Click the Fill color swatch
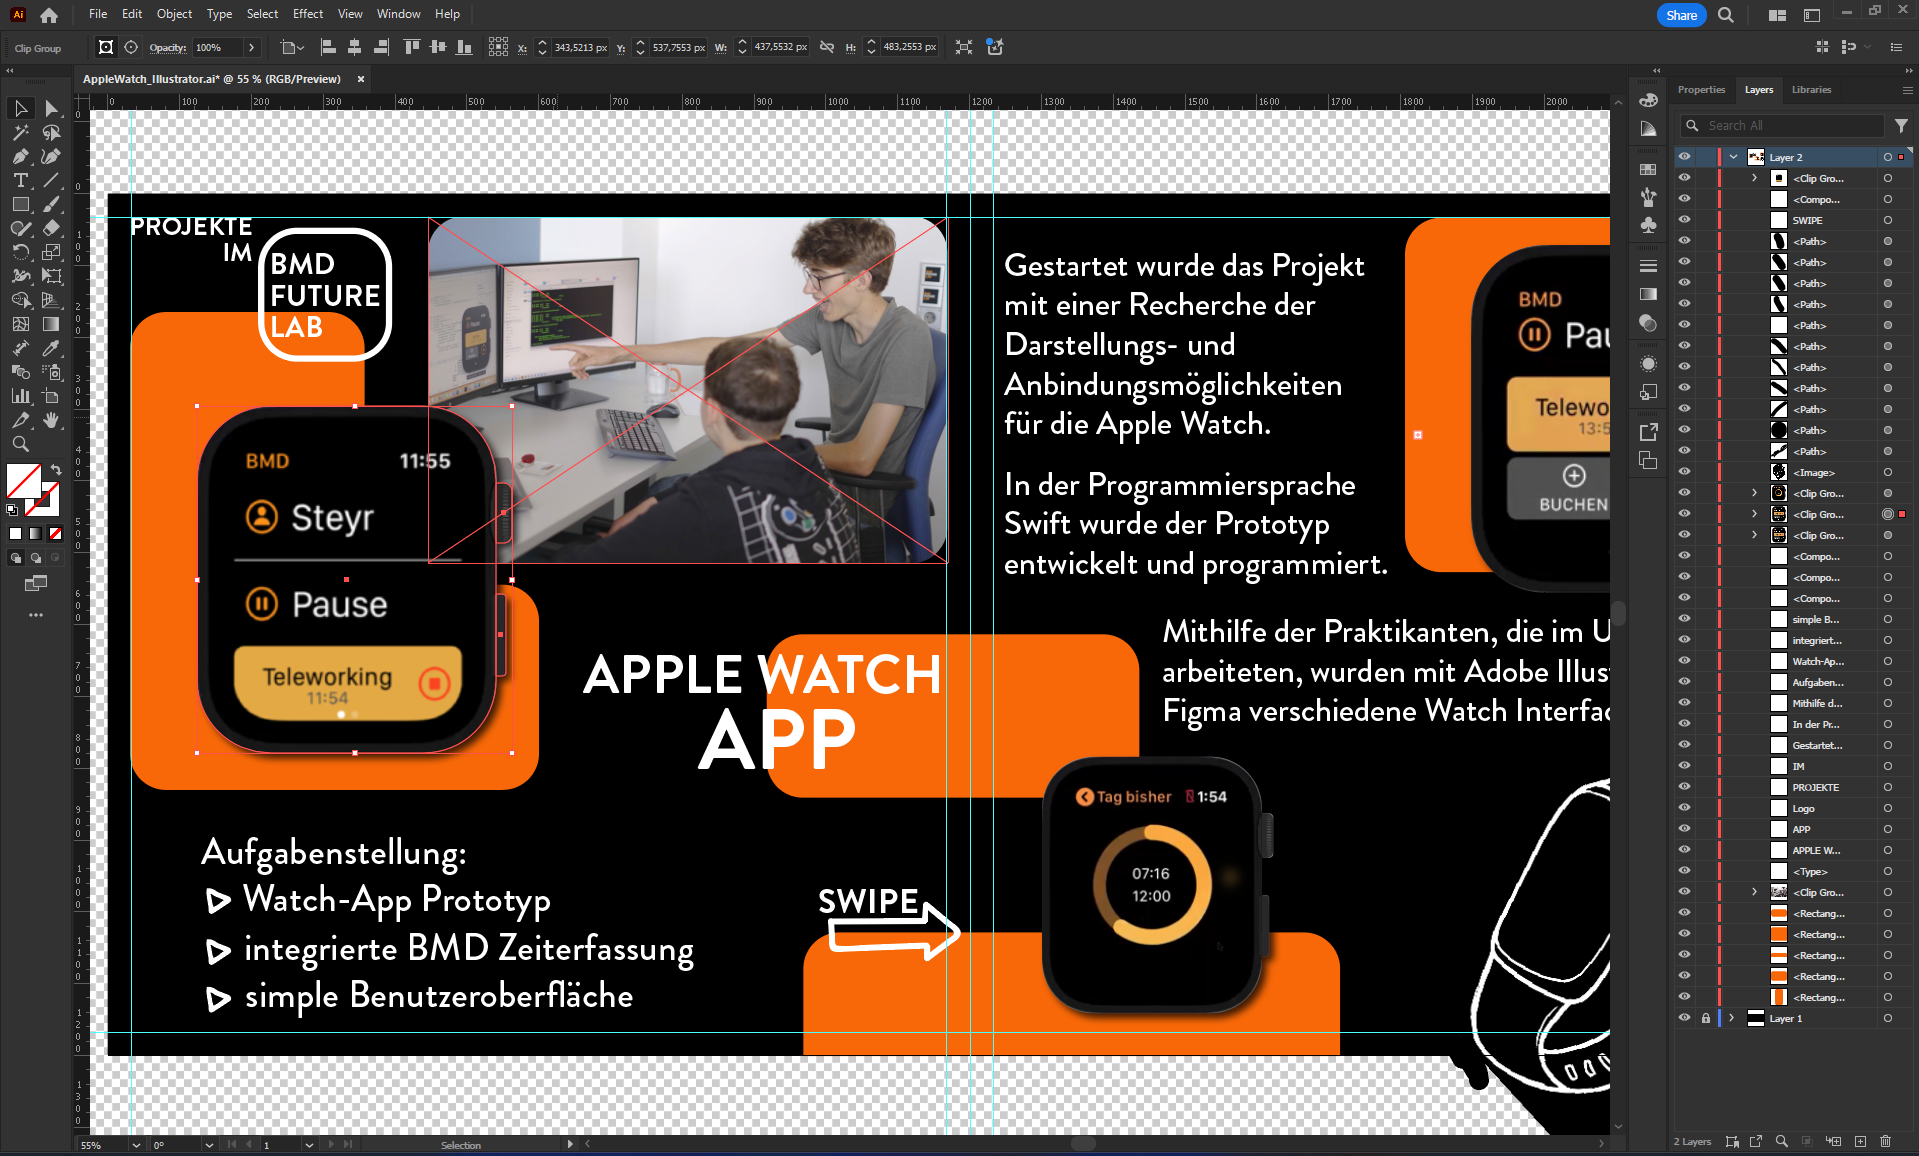1919x1156 pixels. [x=23, y=481]
